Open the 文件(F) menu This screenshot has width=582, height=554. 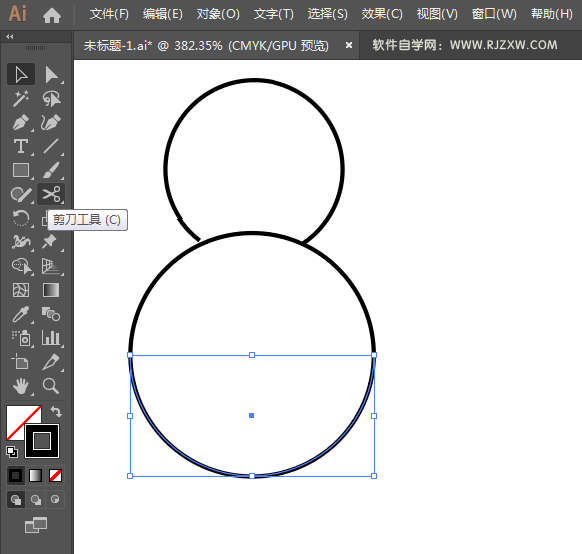(109, 14)
